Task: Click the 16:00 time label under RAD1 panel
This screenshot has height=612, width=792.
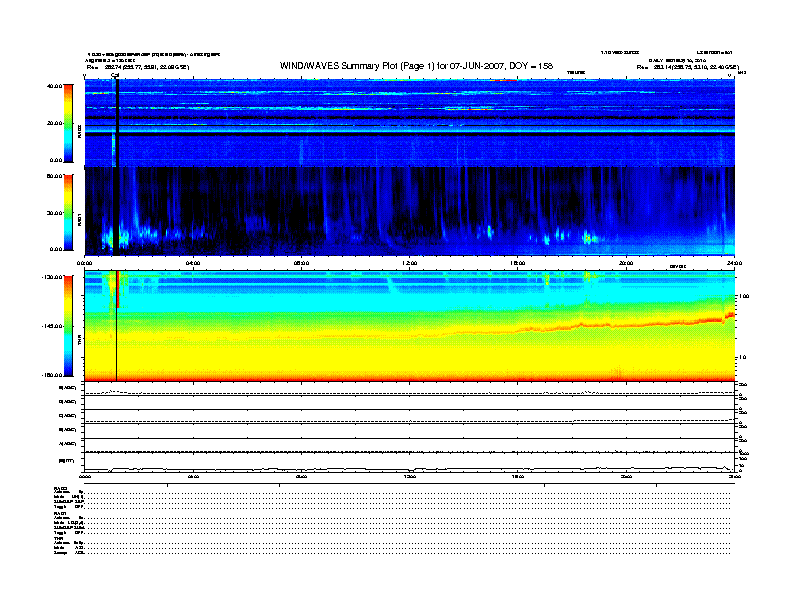Action: tap(518, 263)
